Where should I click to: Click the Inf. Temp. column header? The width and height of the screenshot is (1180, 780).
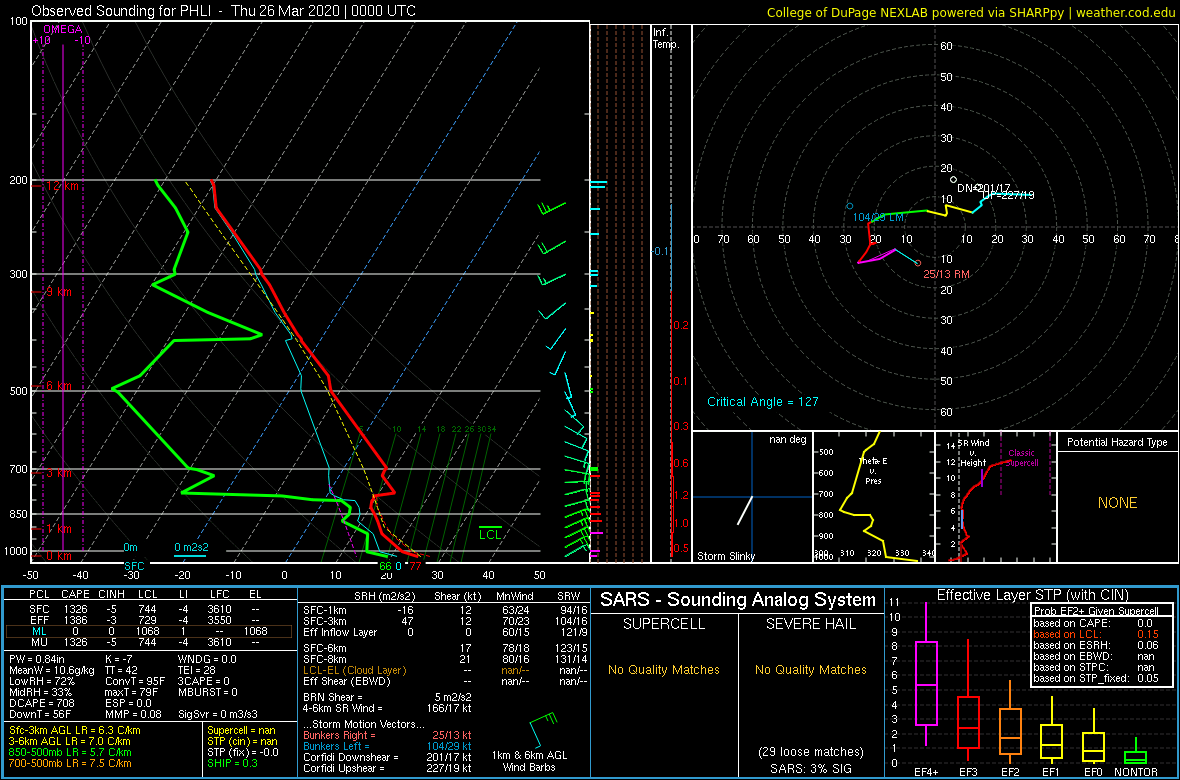point(666,38)
